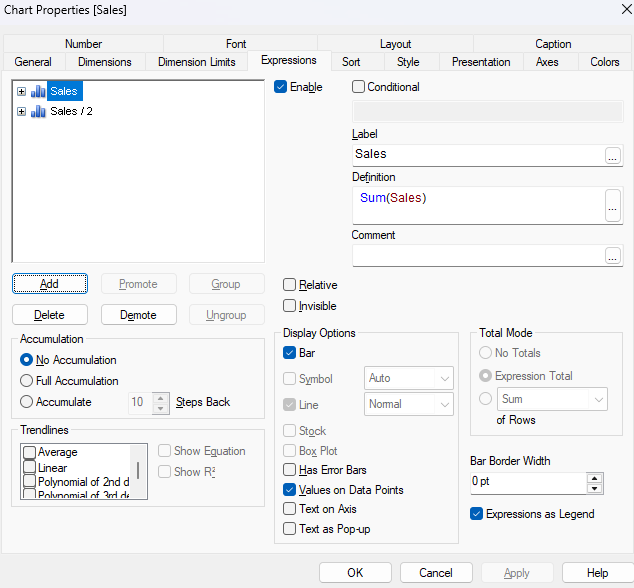Open the Comment editor ellipsis button
634x588 pixels.
tap(613, 256)
